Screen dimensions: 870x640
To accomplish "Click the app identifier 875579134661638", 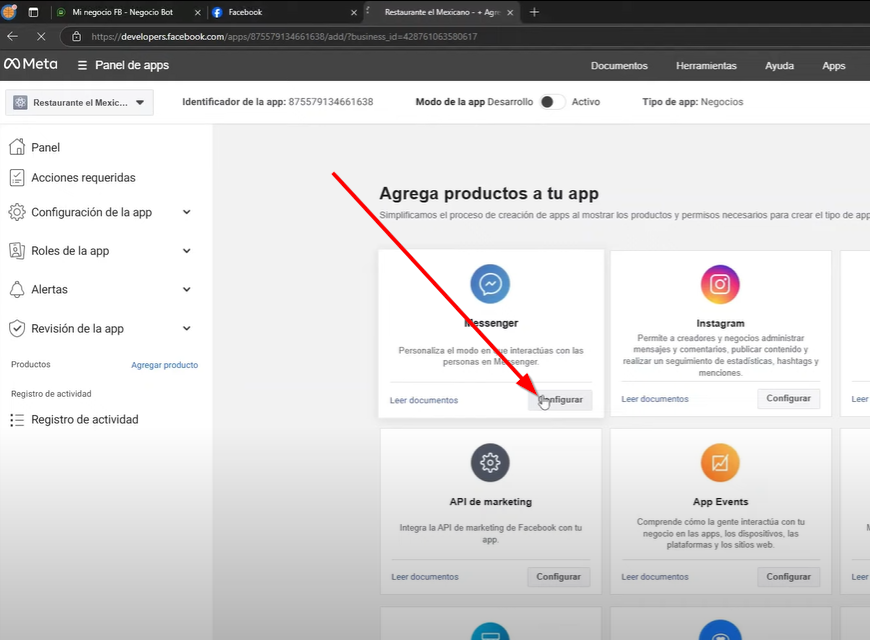I will pyautogui.click(x=331, y=102).
